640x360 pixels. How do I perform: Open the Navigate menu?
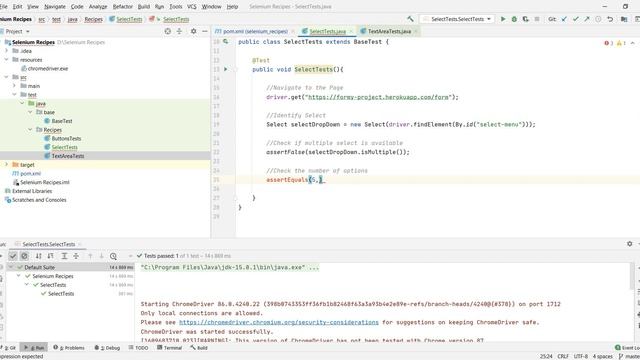coord(55,7)
